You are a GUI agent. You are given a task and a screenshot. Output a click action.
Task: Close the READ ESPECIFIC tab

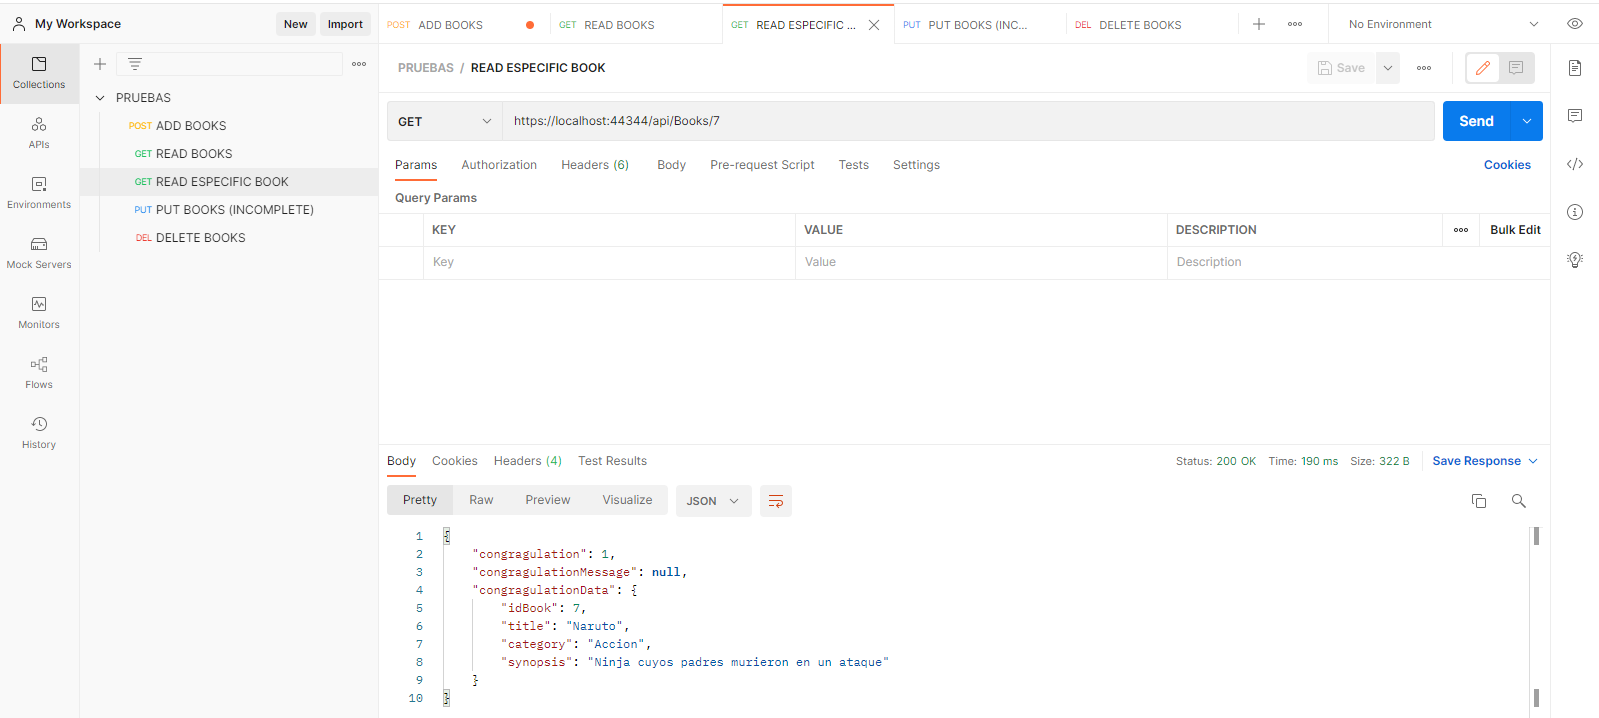tap(874, 25)
